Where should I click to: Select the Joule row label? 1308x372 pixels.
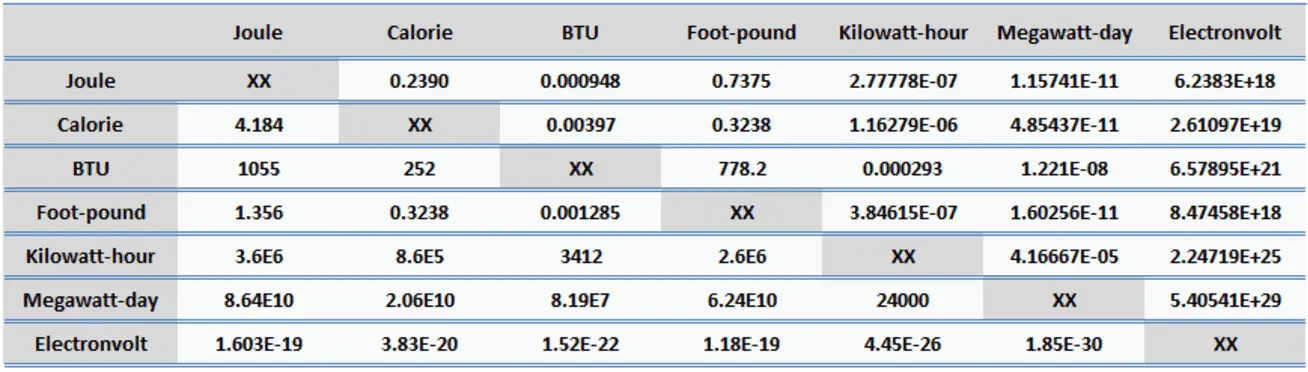coord(90,81)
